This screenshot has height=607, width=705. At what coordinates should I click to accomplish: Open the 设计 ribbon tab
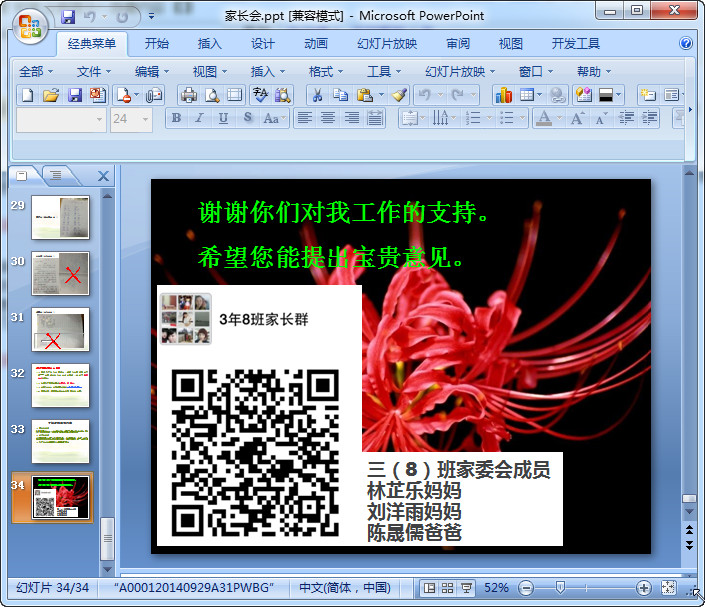point(263,44)
